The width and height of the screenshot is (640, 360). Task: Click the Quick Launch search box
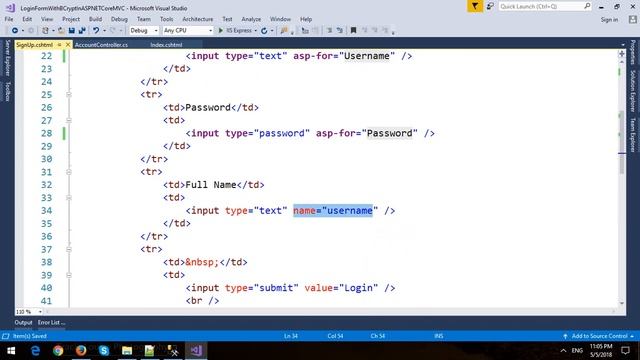tap(544, 6)
